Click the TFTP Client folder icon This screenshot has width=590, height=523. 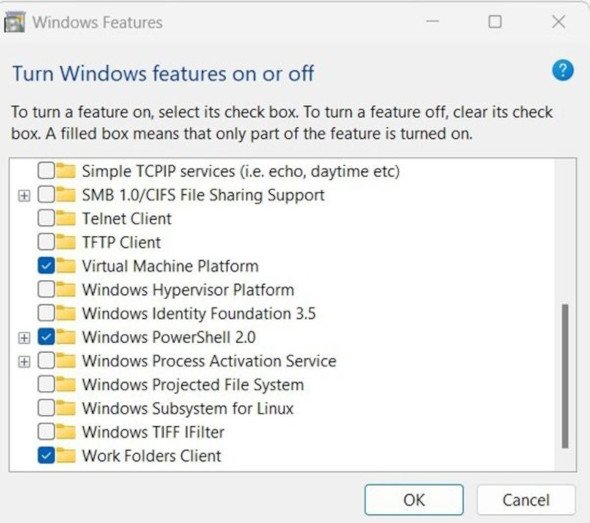(x=66, y=242)
